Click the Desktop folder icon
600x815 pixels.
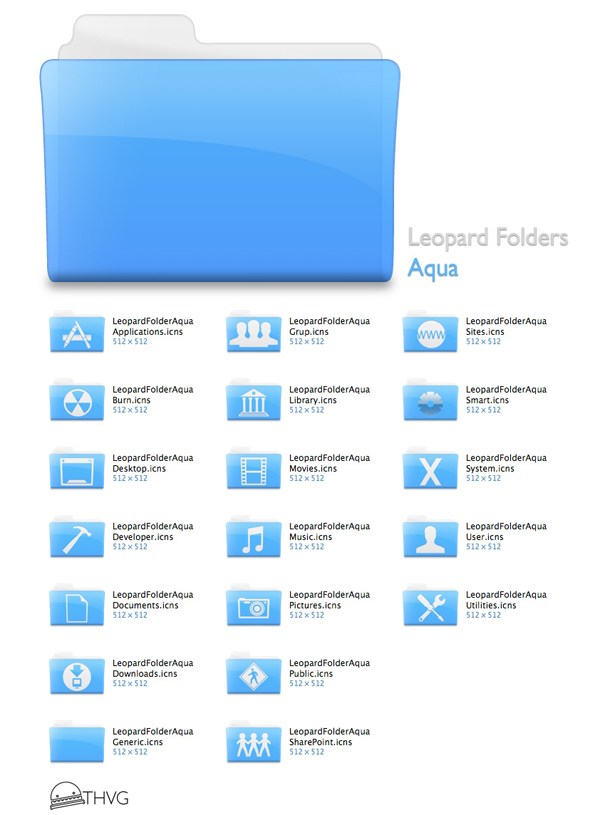coord(77,468)
